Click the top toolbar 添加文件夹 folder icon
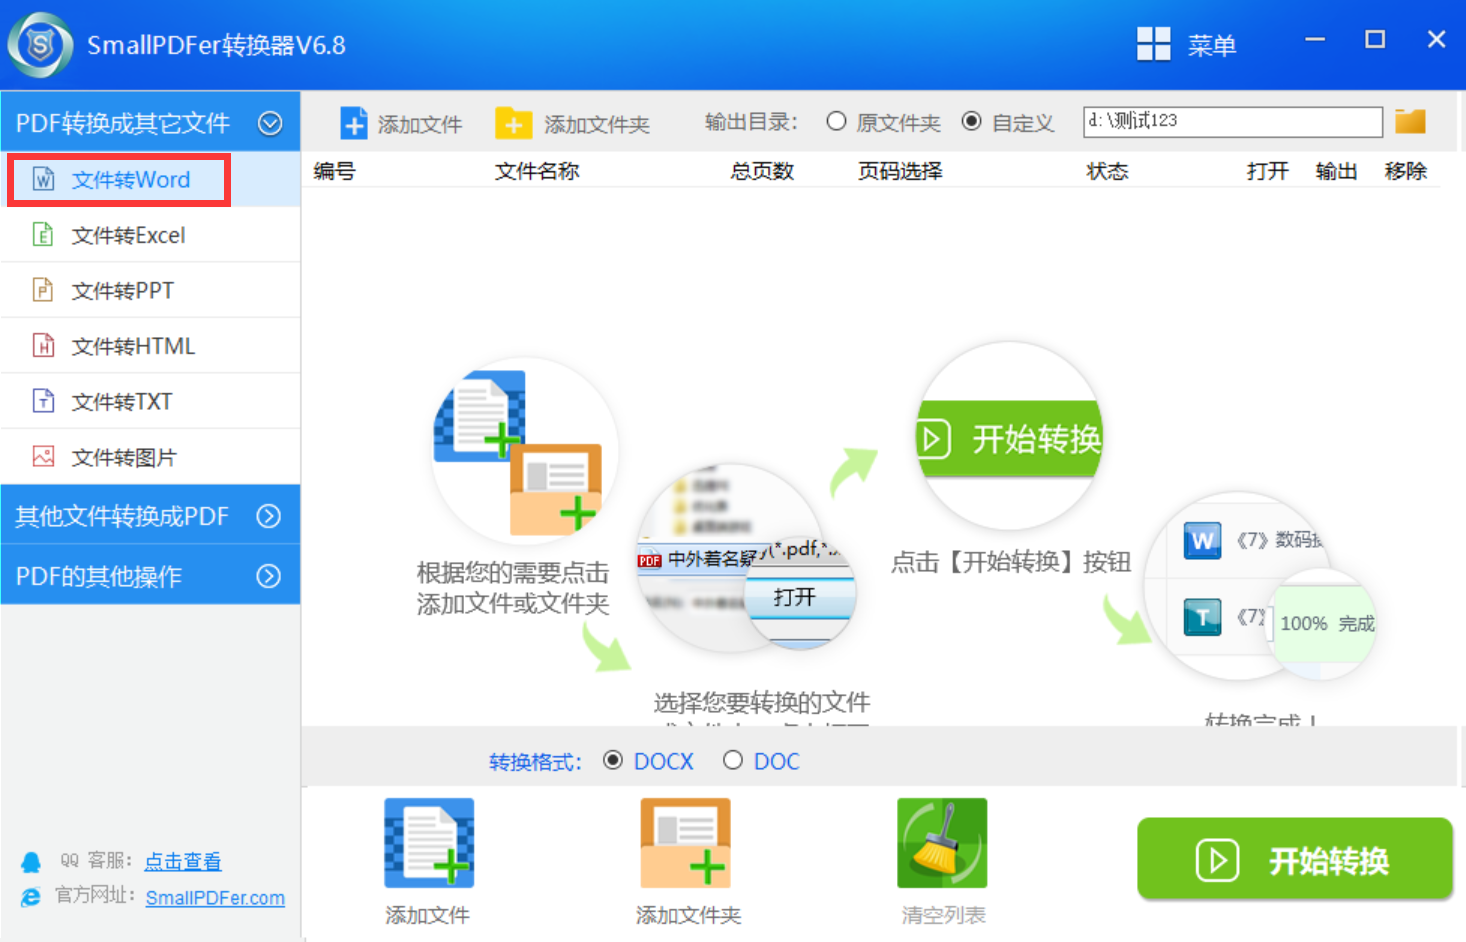 coord(513,123)
